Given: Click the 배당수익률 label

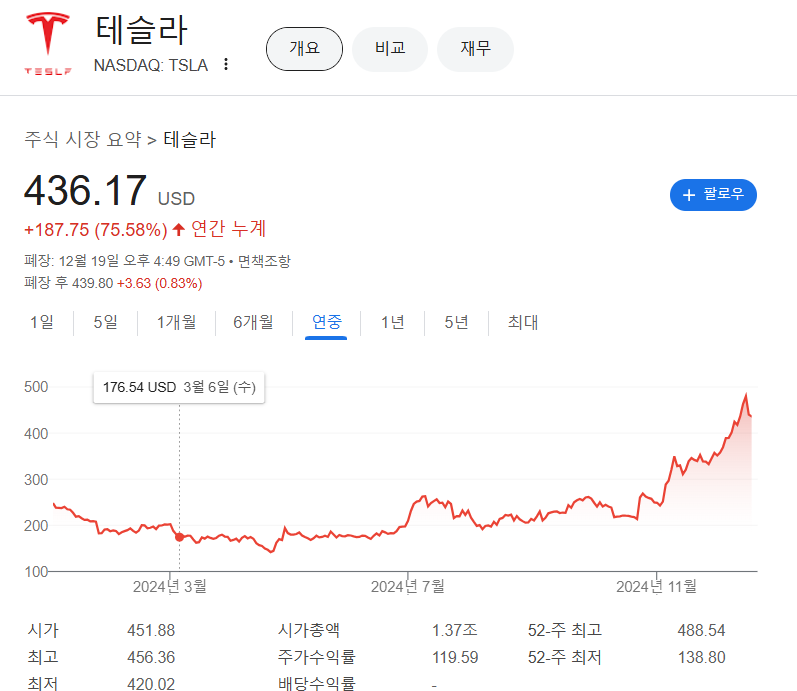Looking at the screenshot, I should [x=317, y=684].
